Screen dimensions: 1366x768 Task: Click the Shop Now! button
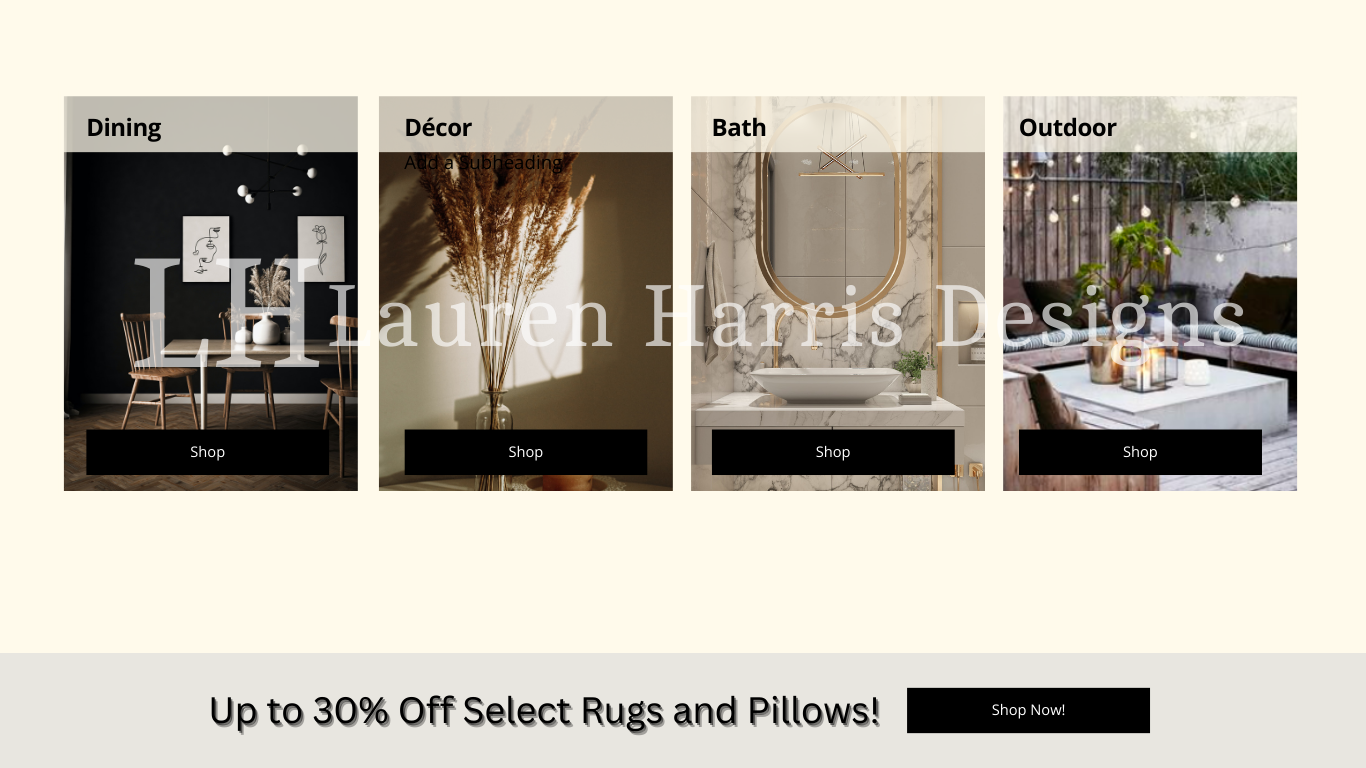pyautogui.click(x=1028, y=710)
